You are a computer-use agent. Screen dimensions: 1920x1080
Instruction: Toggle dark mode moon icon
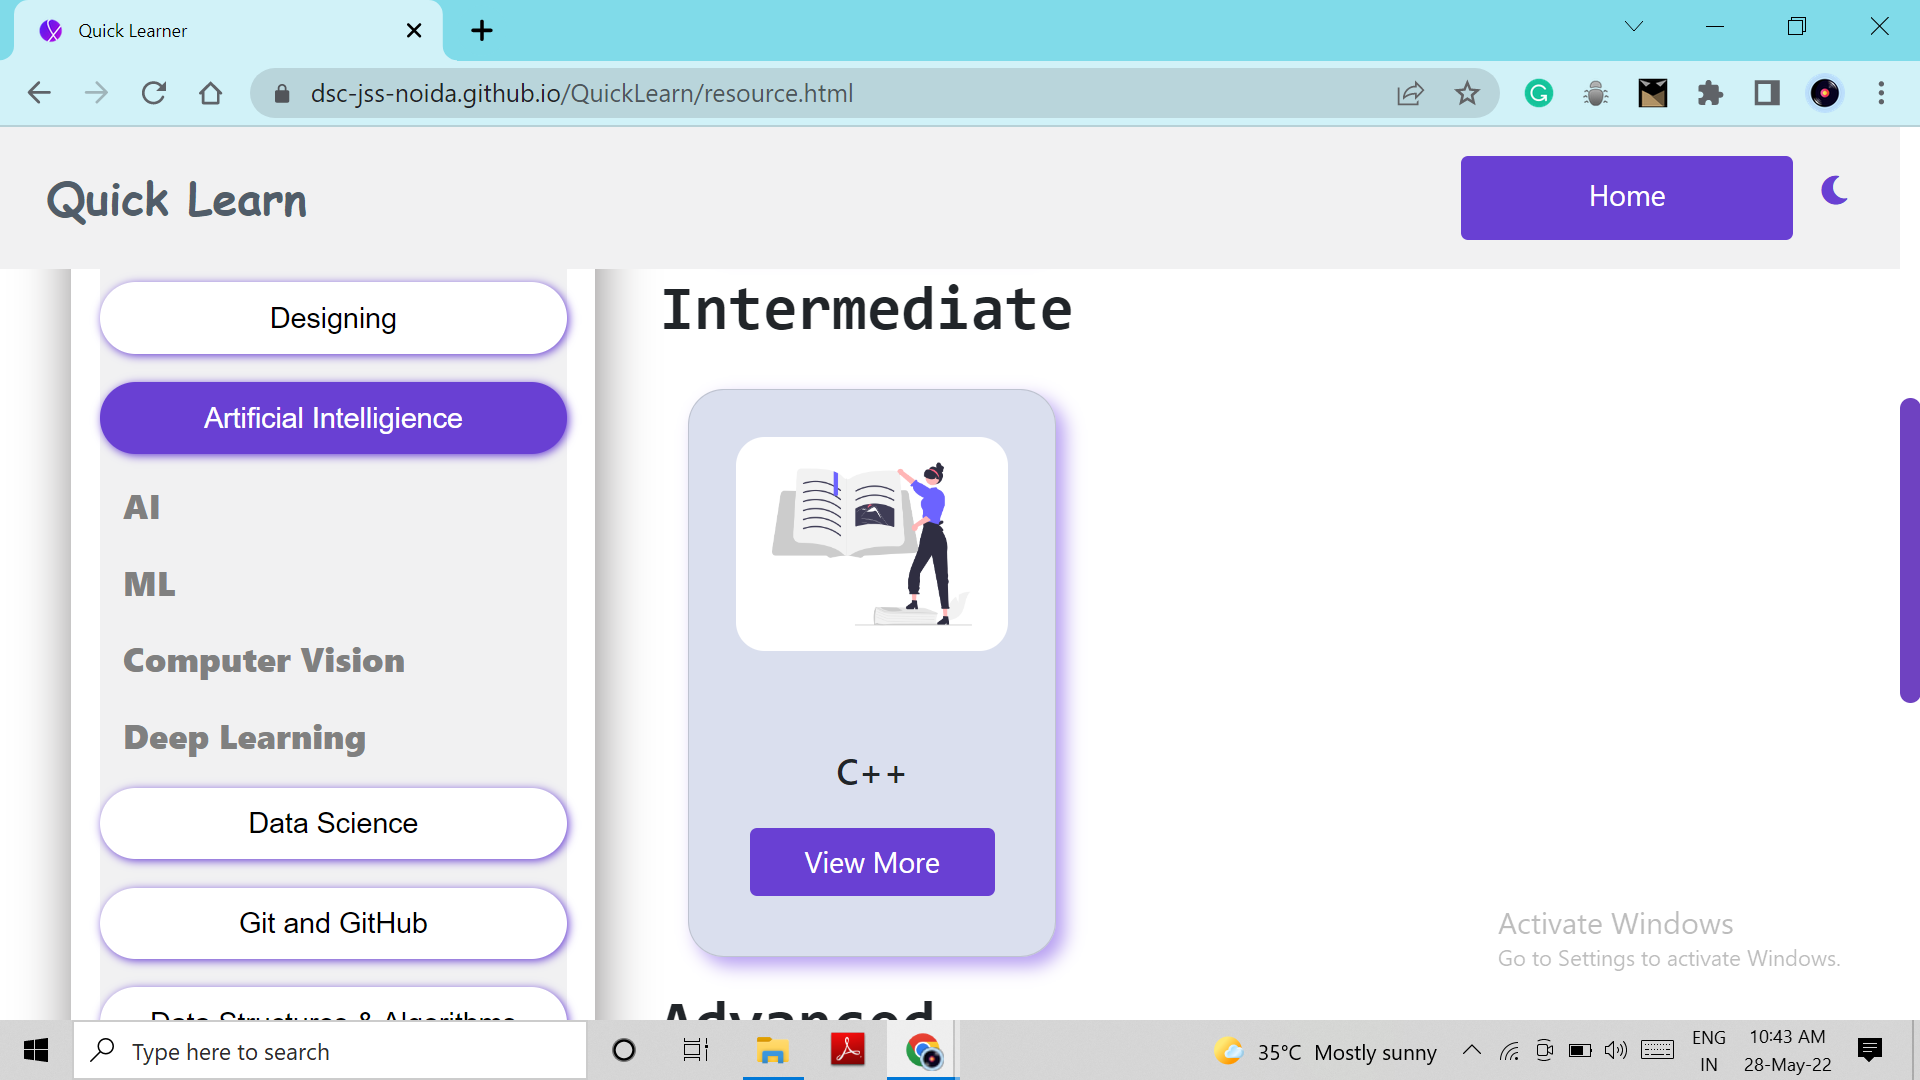click(x=1834, y=190)
